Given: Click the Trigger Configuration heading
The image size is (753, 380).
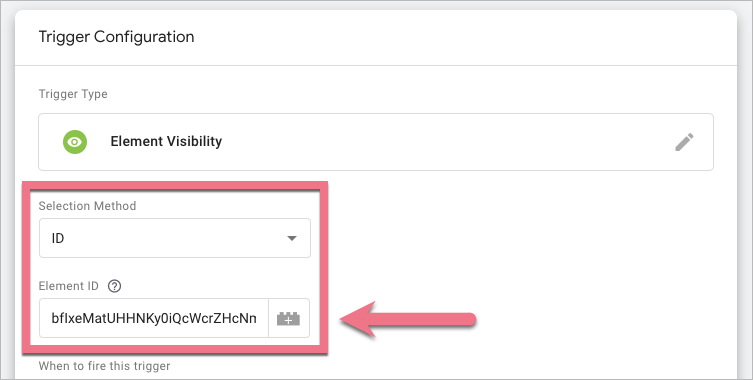Looking at the screenshot, I should [116, 37].
